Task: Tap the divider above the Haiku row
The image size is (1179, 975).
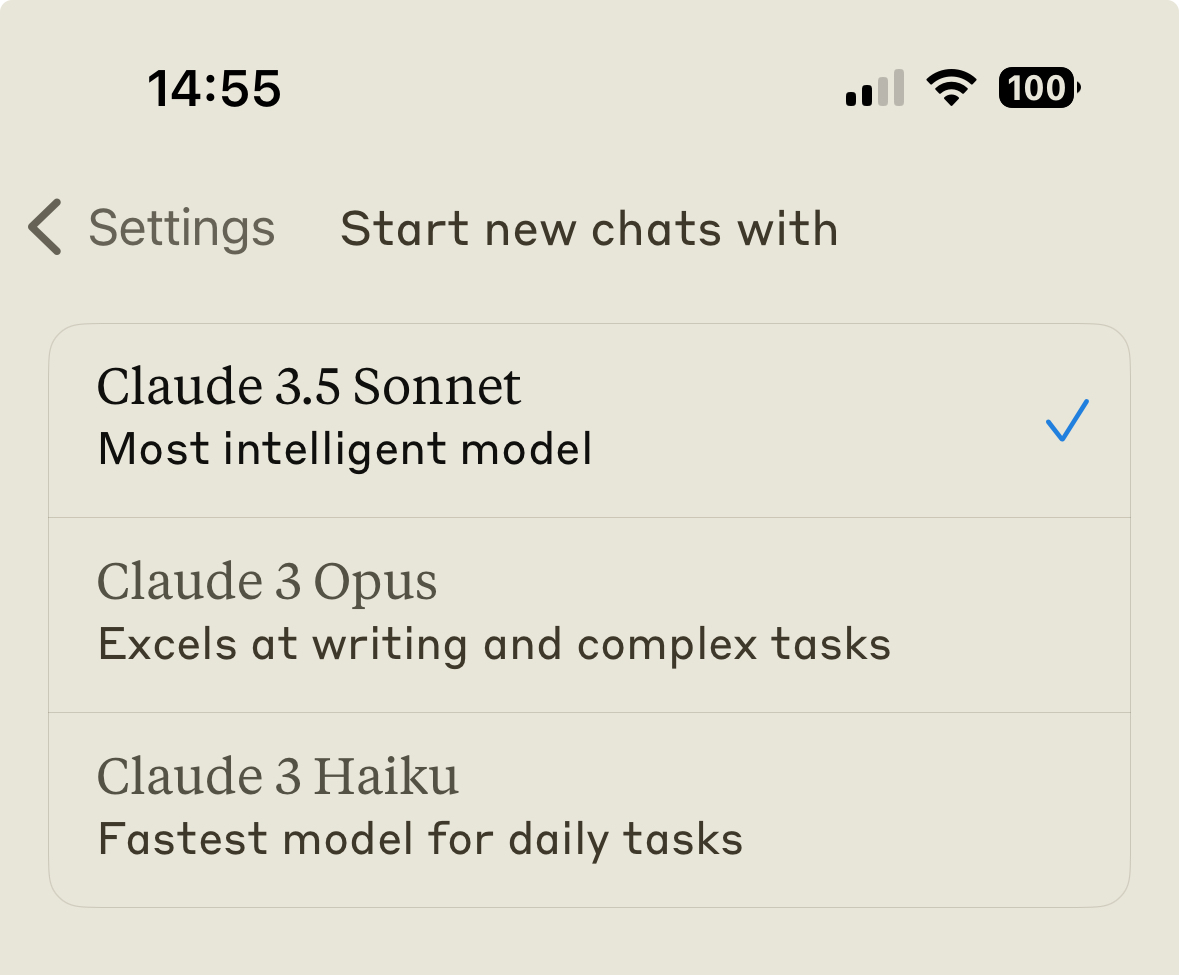Action: pyautogui.click(x=590, y=712)
